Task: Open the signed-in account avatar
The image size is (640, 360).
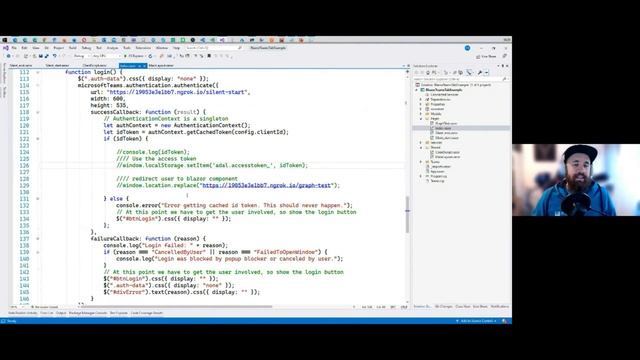Action: pos(467,48)
